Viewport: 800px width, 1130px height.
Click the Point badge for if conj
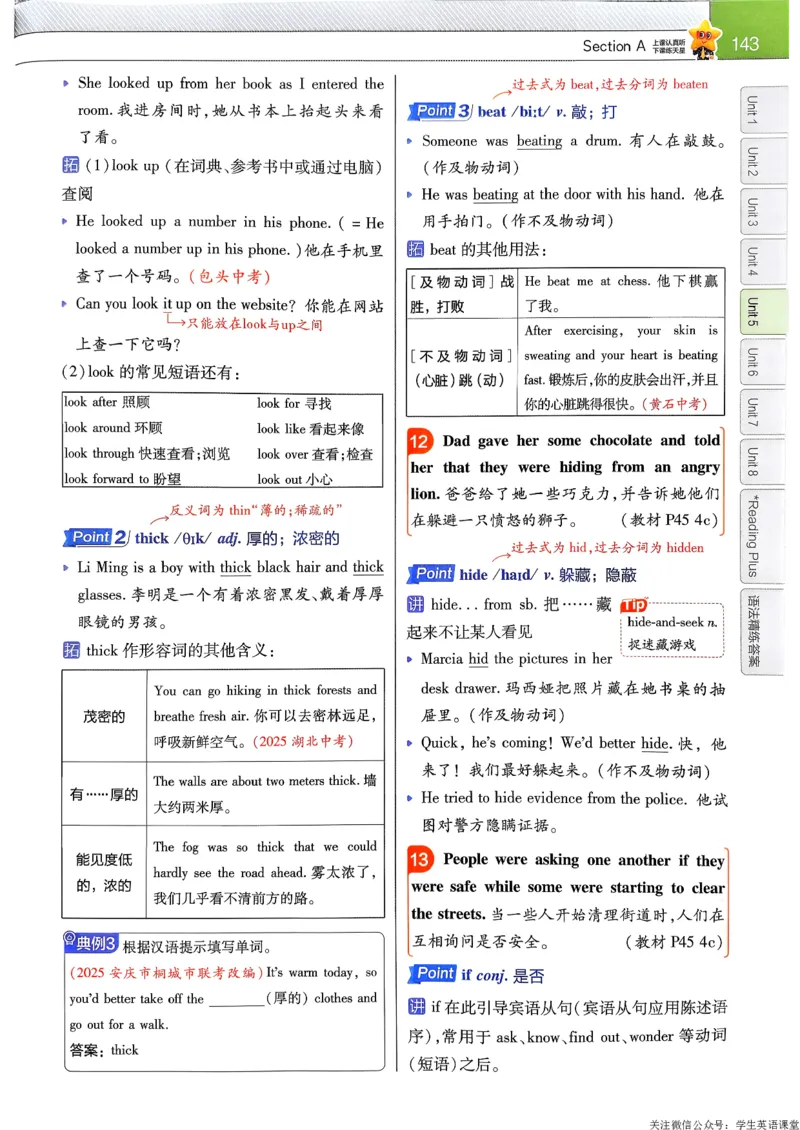pyautogui.click(x=435, y=973)
